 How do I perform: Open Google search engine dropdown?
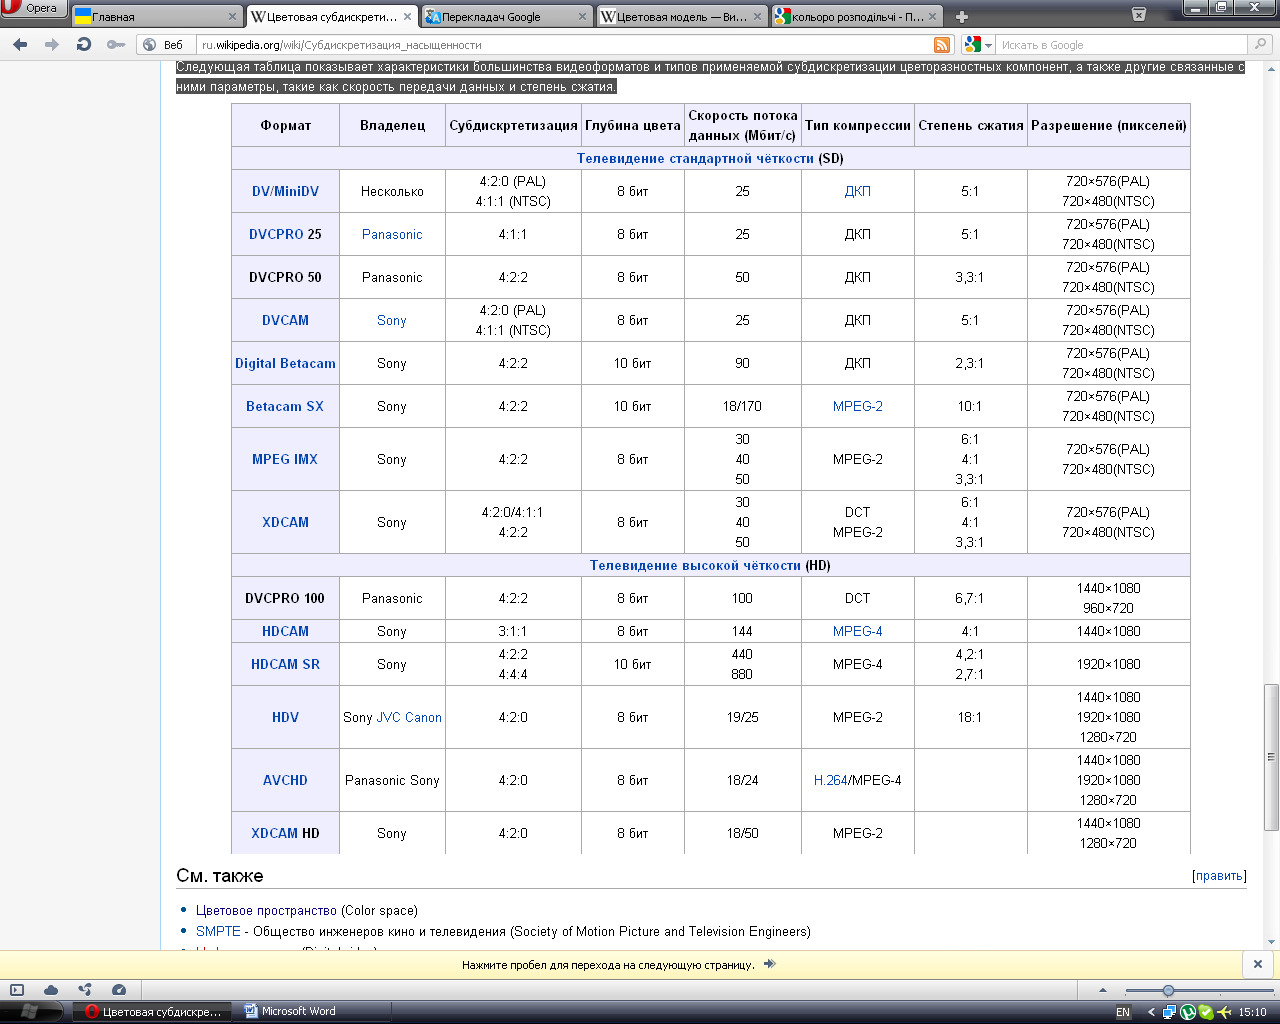(978, 45)
